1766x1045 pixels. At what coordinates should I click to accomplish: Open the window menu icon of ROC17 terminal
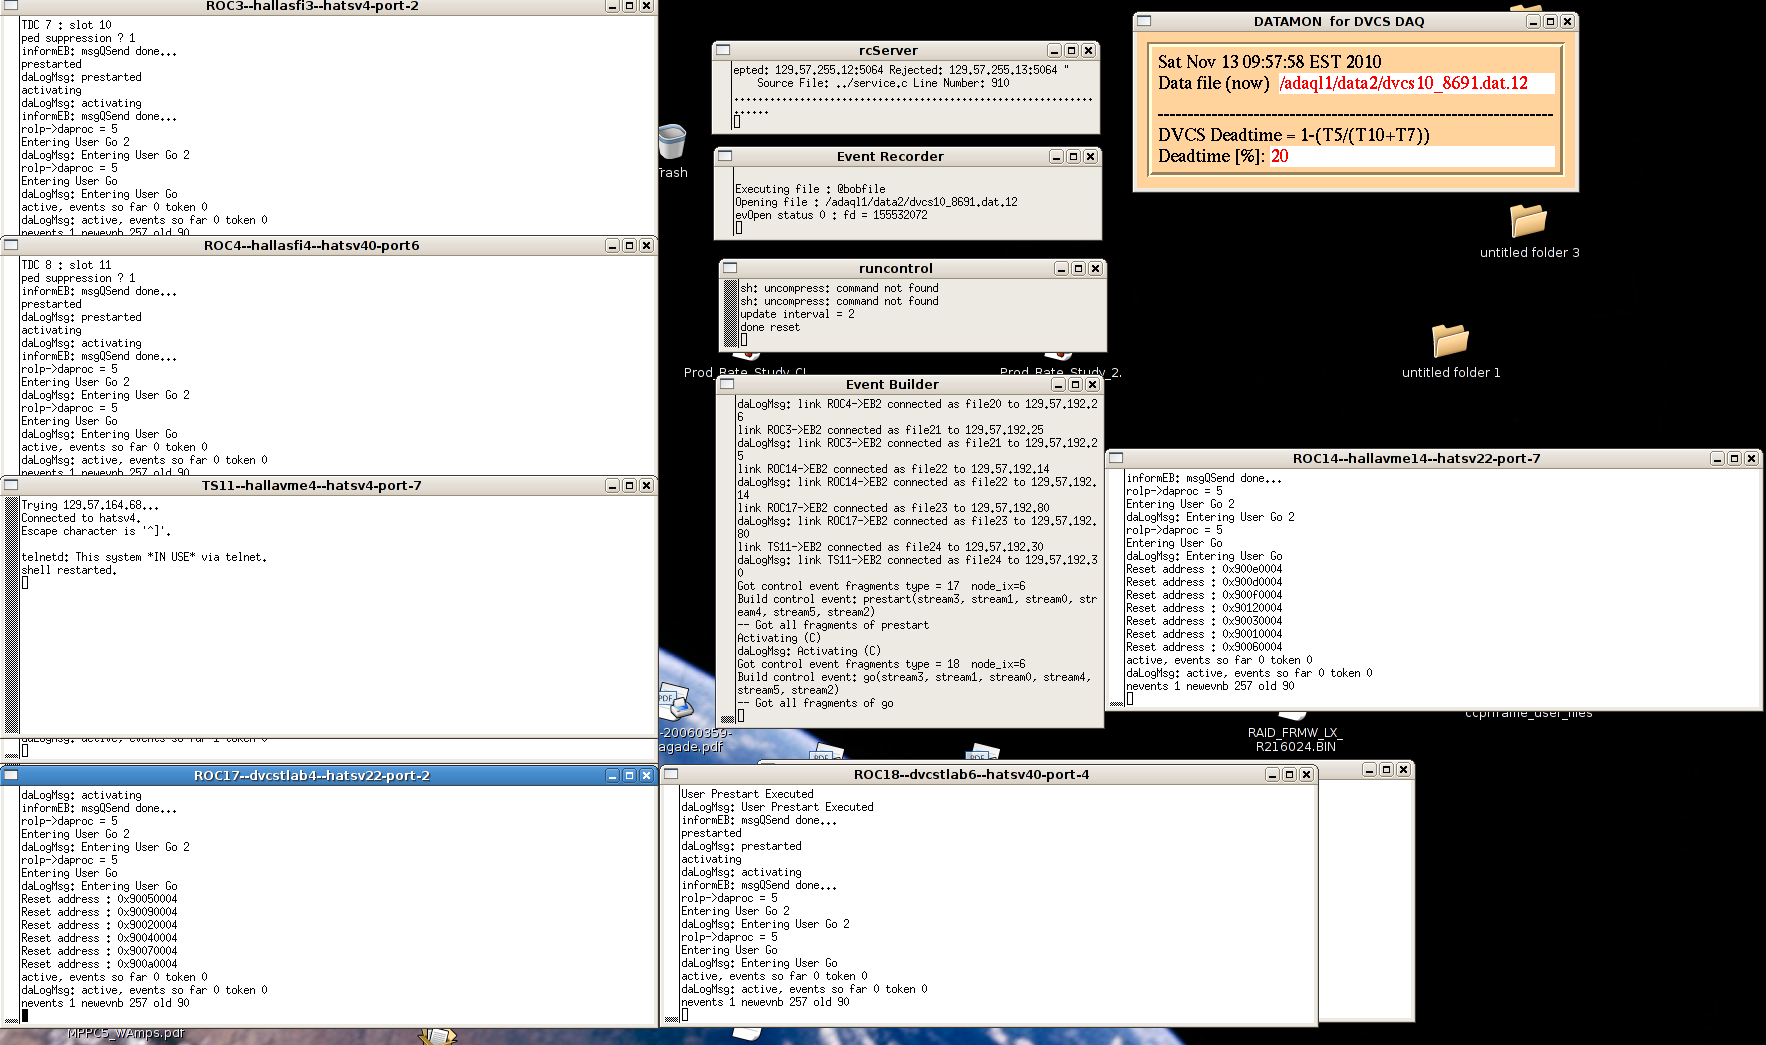(11, 775)
